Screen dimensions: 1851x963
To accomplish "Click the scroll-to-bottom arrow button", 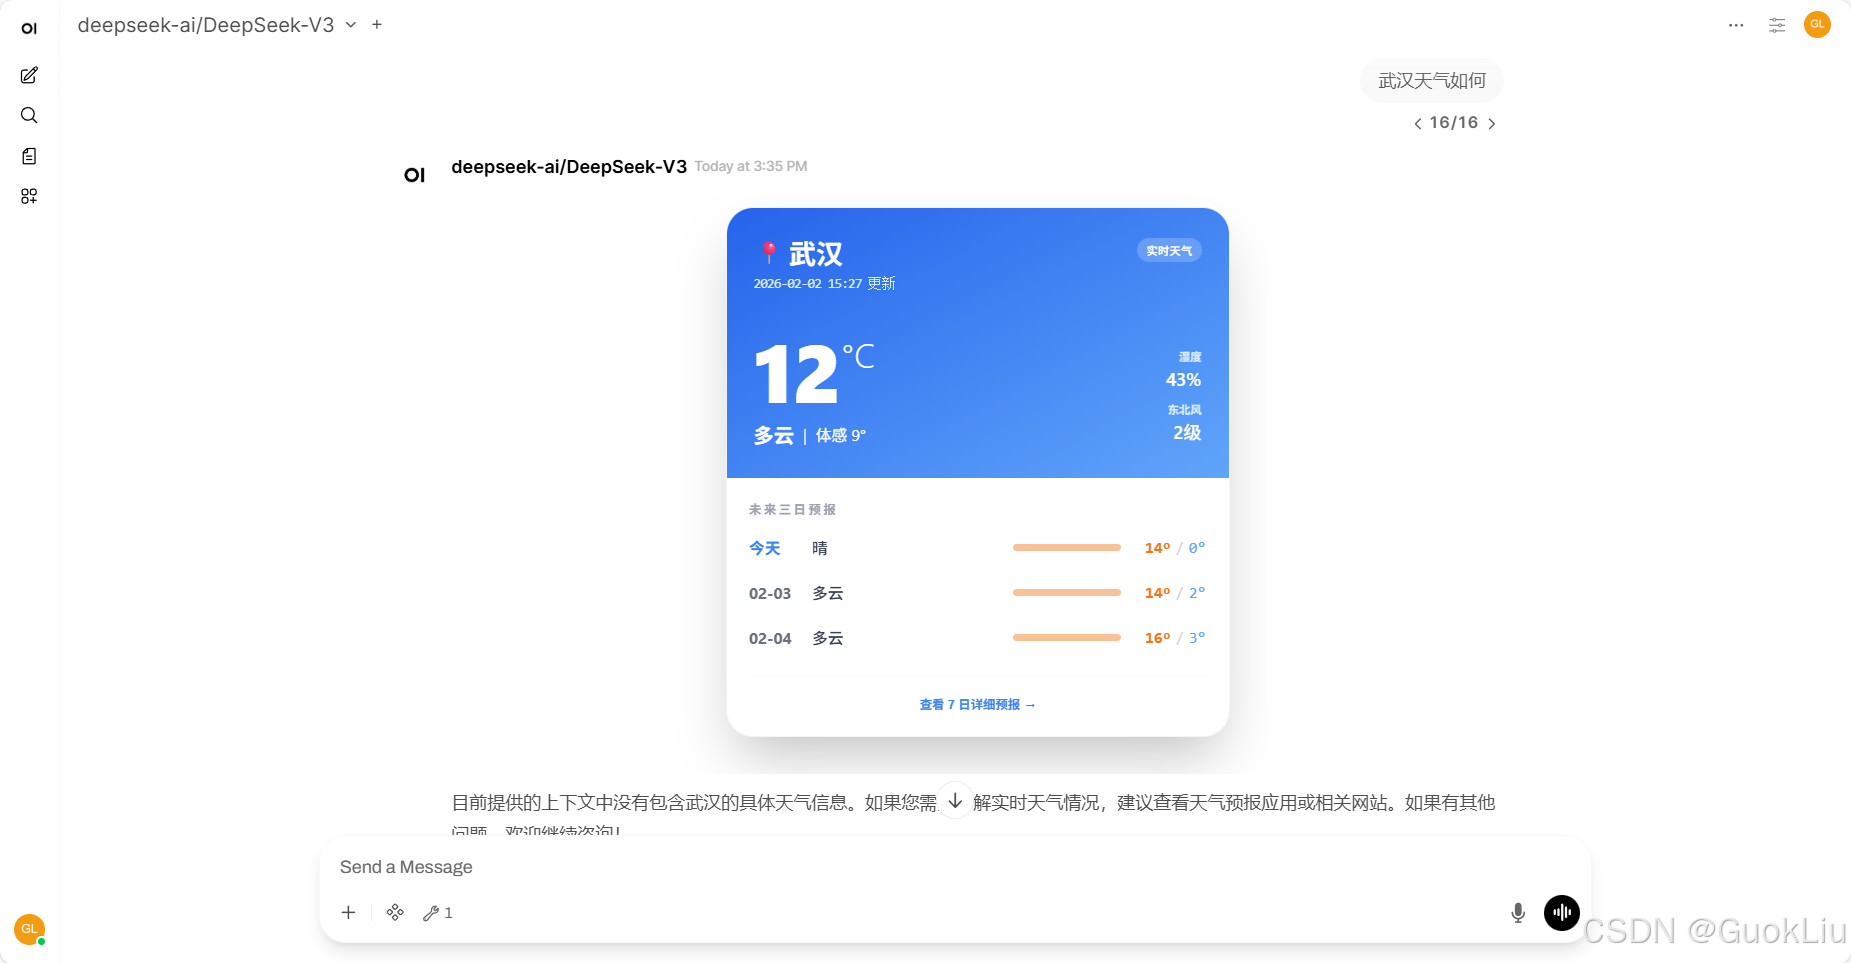I will pyautogui.click(x=955, y=800).
